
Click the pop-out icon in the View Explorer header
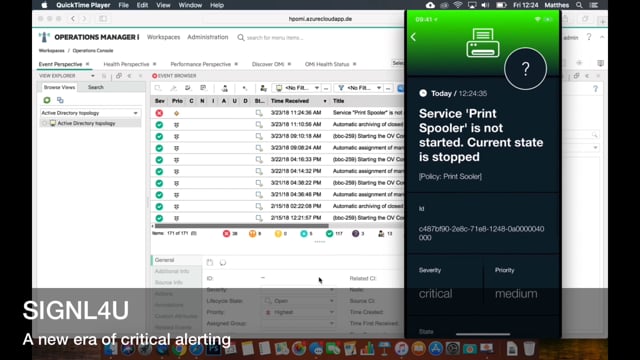119,76
